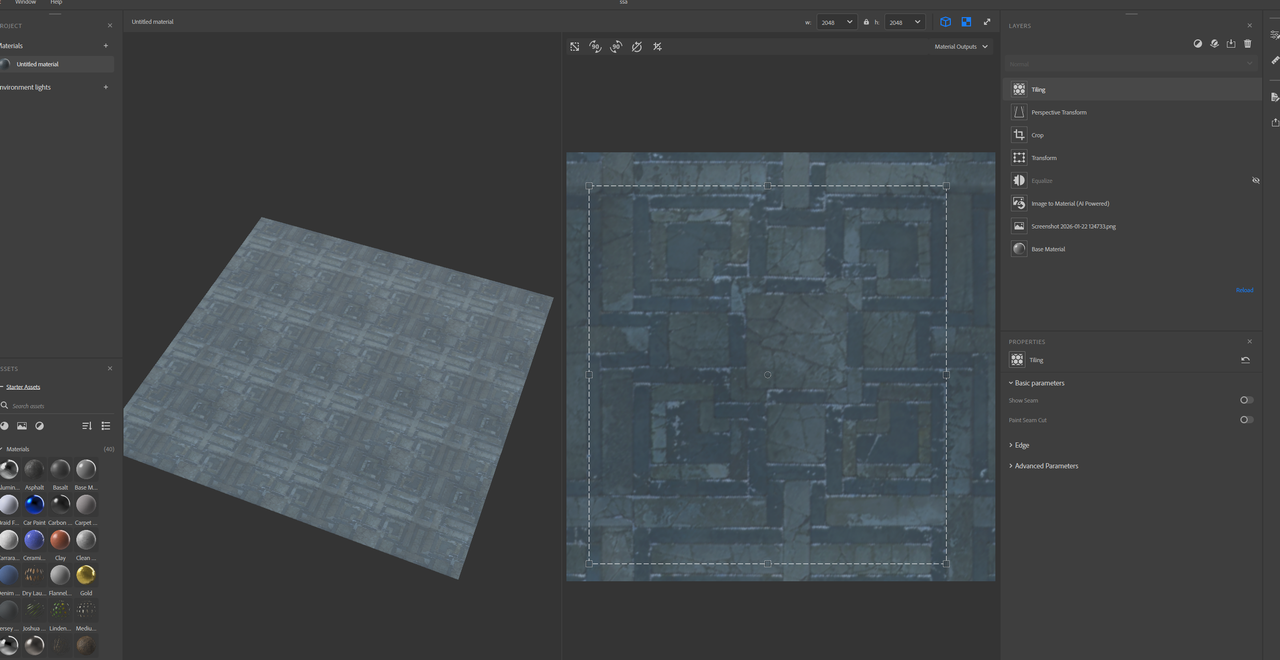
Task: Expand the Advanced Parameters section
Action: (x=1045, y=466)
